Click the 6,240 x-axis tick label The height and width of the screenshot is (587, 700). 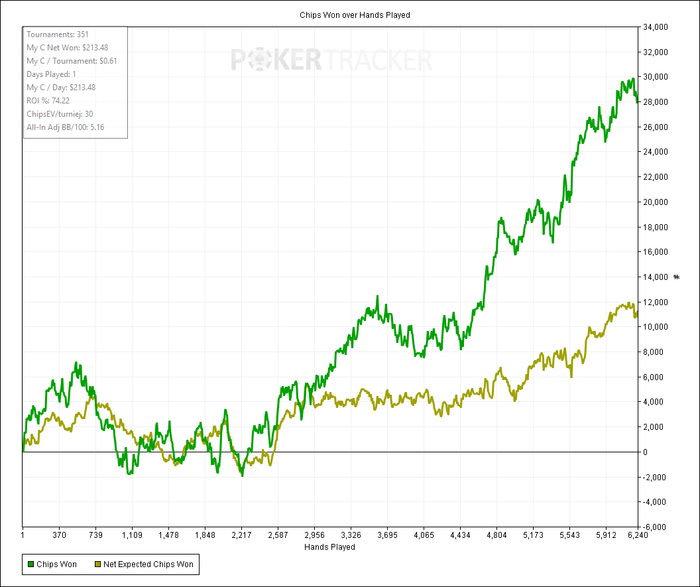[638, 535]
